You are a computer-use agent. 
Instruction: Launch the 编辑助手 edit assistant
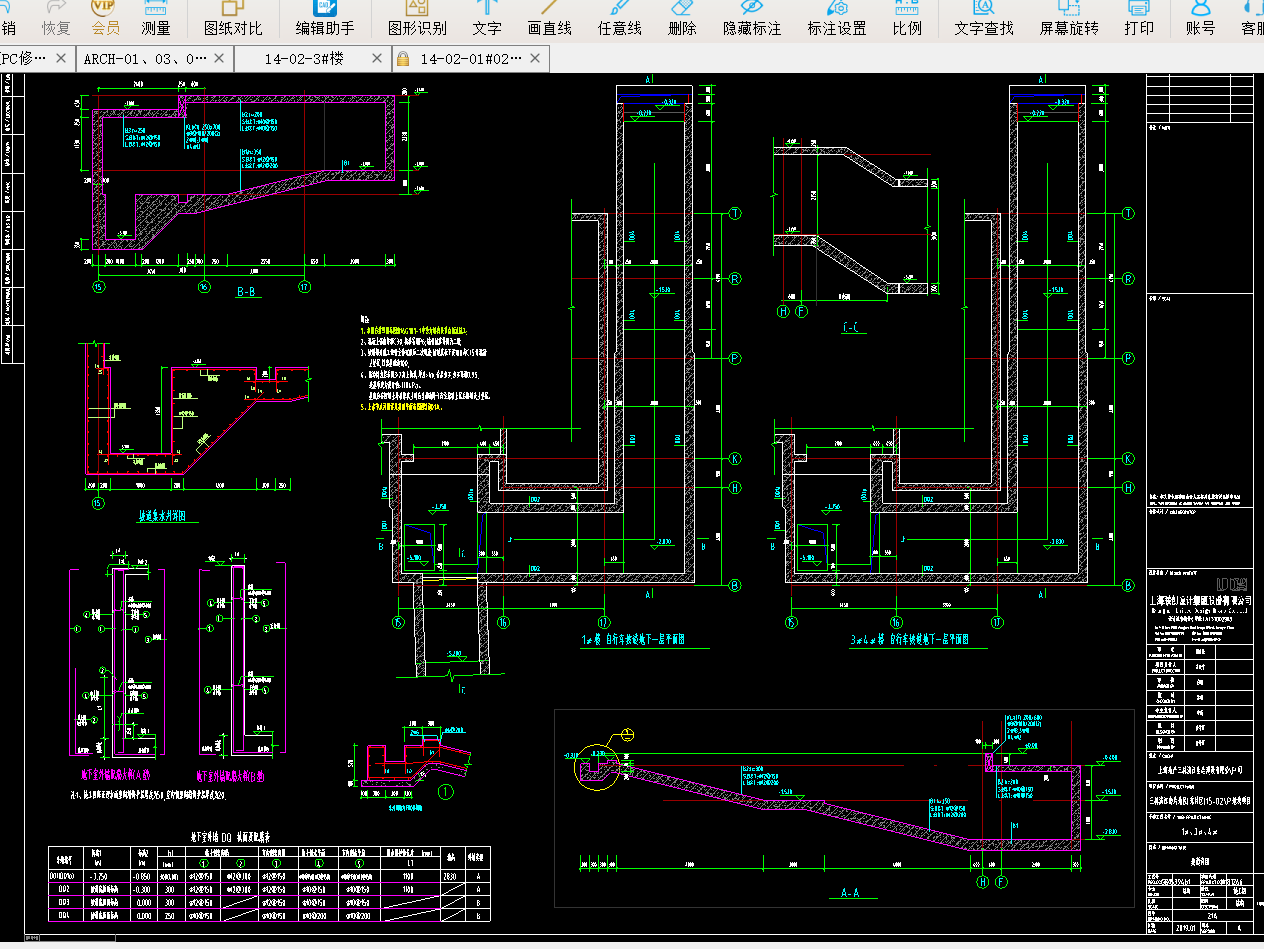coord(324,19)
